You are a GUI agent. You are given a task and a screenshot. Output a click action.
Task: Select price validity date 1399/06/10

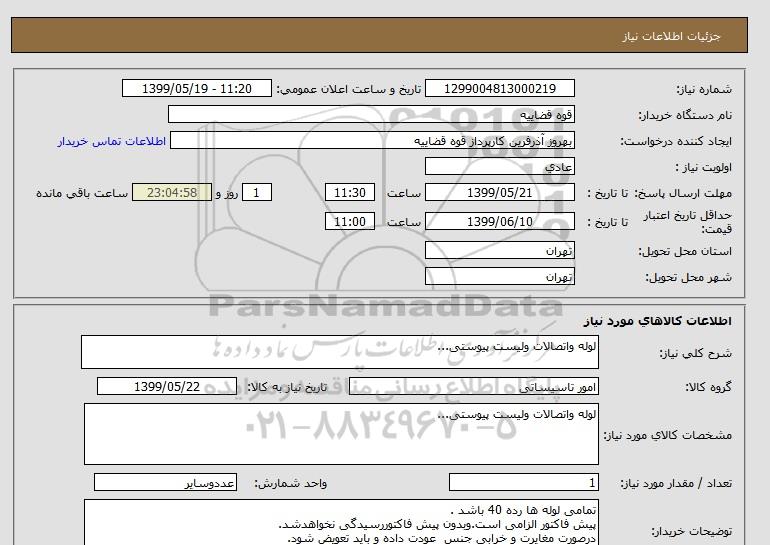[x=499, y=221]
